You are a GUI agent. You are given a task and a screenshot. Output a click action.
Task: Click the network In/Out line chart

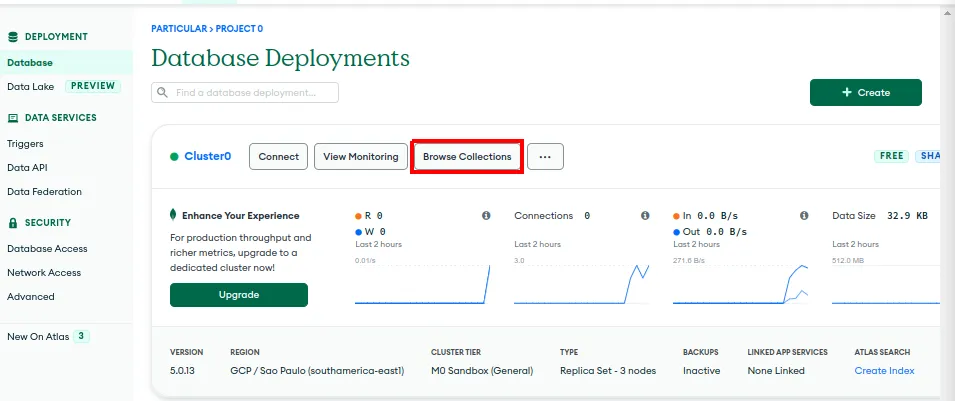pos(741,283)
